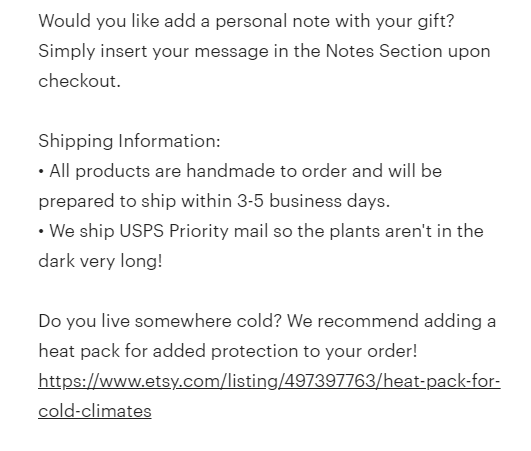Click the 'Do you live somewhere cold?' question
The image size is (531, 451).
click(160, 321)
